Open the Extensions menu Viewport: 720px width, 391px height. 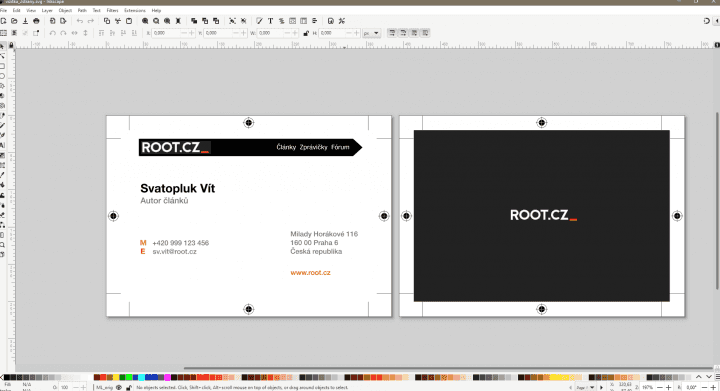[135, 10]
